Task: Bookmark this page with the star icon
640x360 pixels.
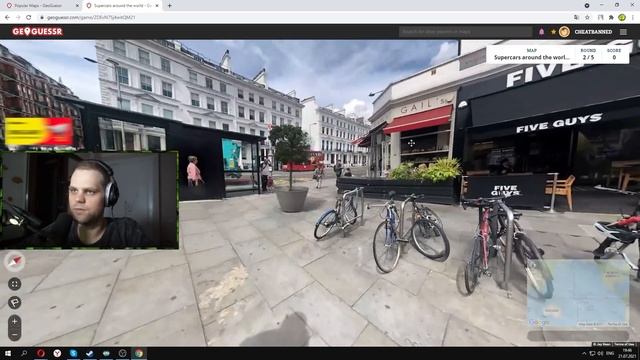Action: point(587,18)
